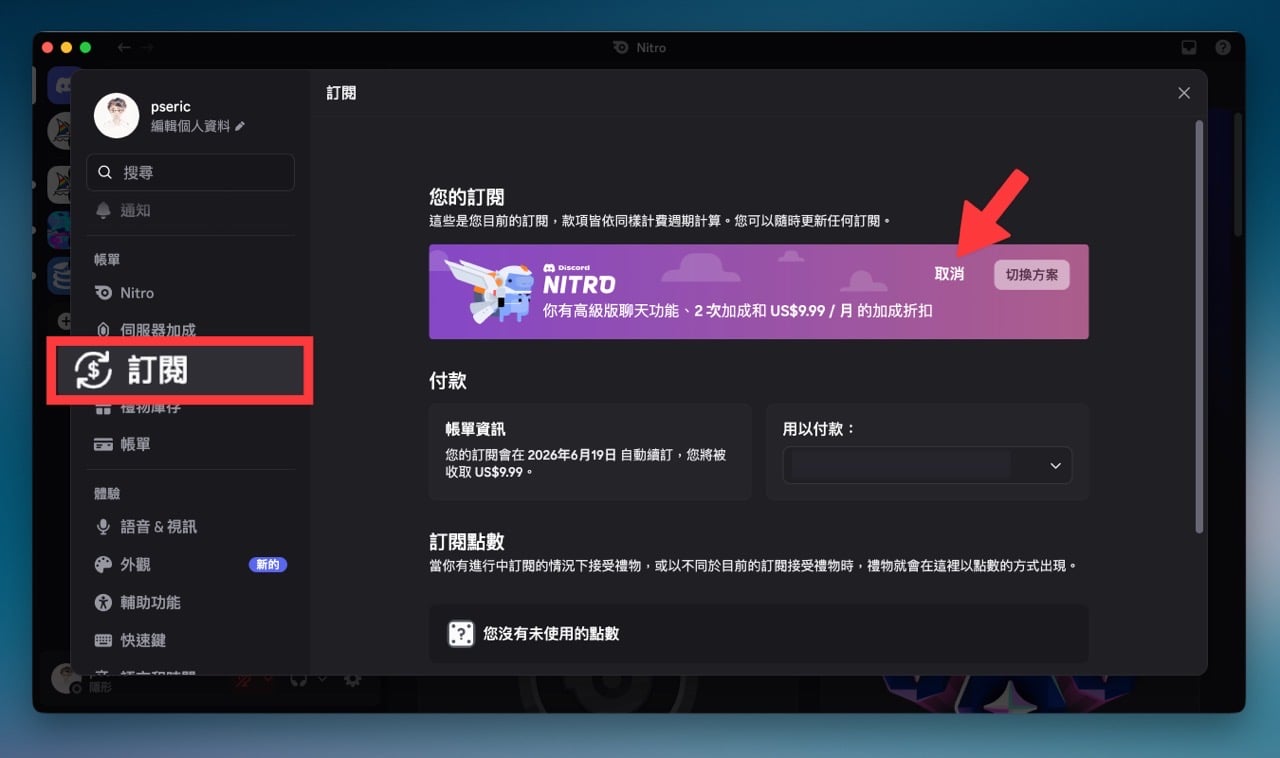
Task: Close settings with the X icon
Action: point(1184,93)
